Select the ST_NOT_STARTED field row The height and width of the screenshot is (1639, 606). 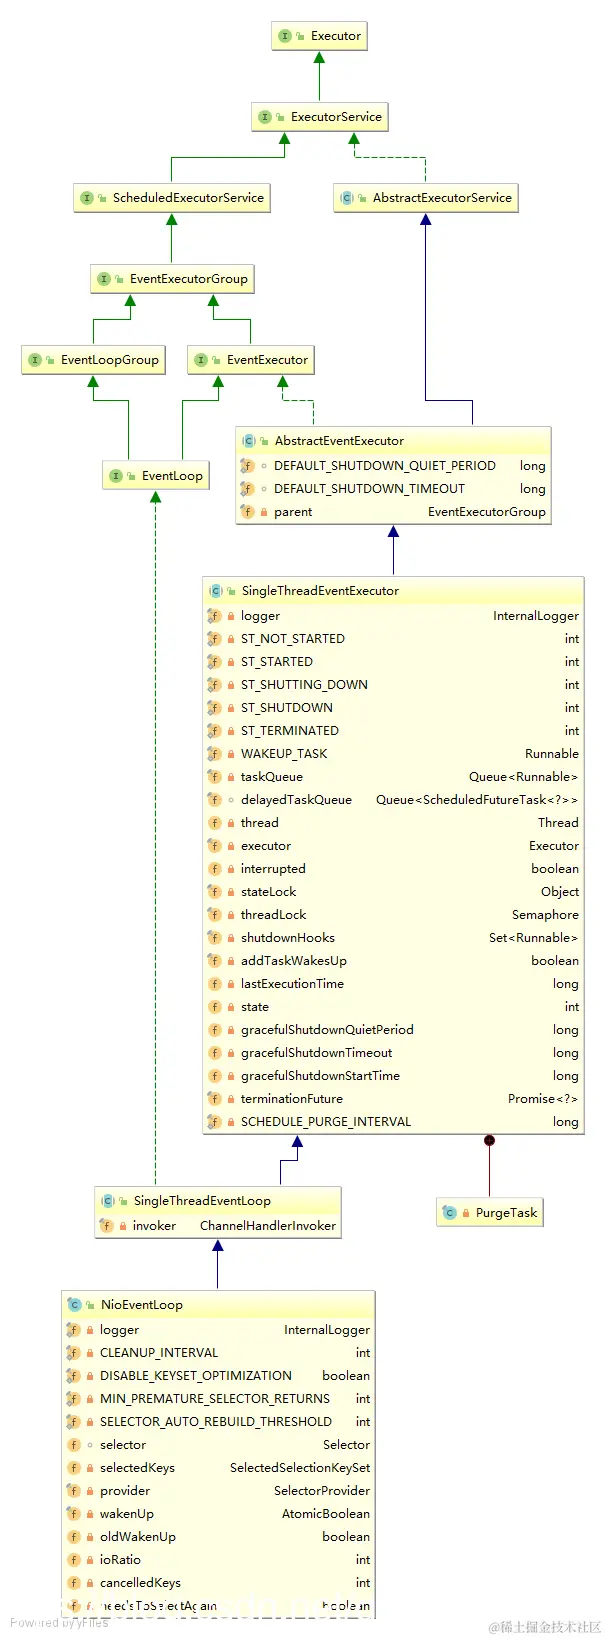pos(393,639)
